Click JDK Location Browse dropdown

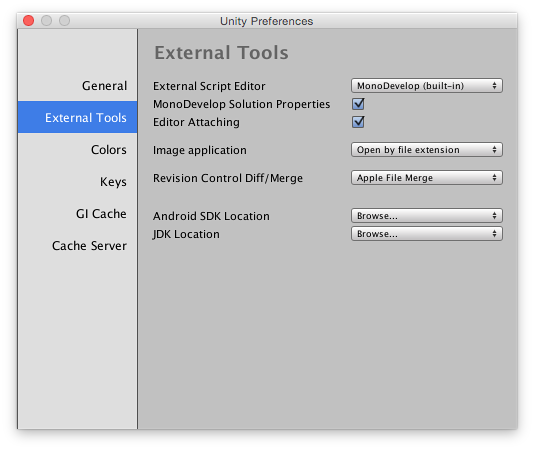click(427, 234)
